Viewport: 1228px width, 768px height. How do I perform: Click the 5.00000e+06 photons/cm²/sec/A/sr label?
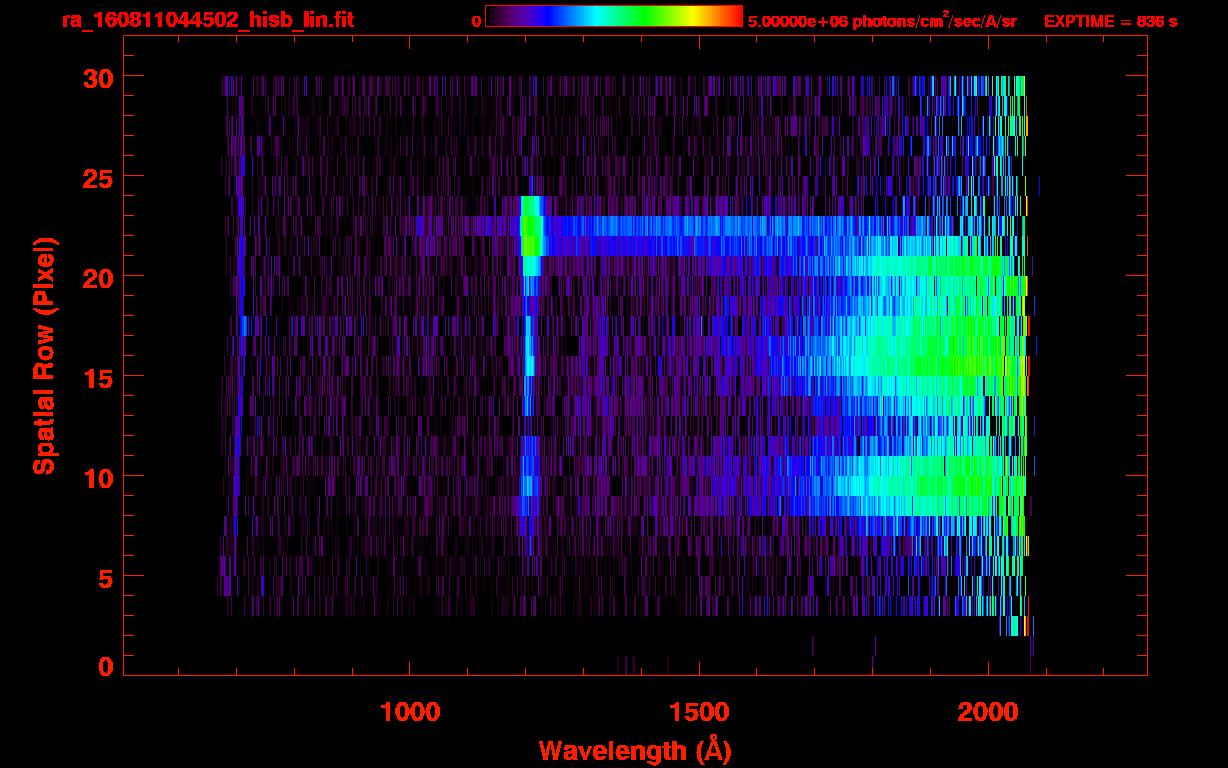[882, 21]
